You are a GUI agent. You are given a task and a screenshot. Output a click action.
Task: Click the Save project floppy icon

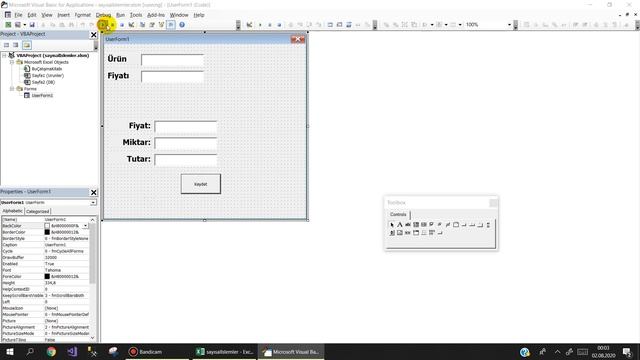[x=32, y=25]
